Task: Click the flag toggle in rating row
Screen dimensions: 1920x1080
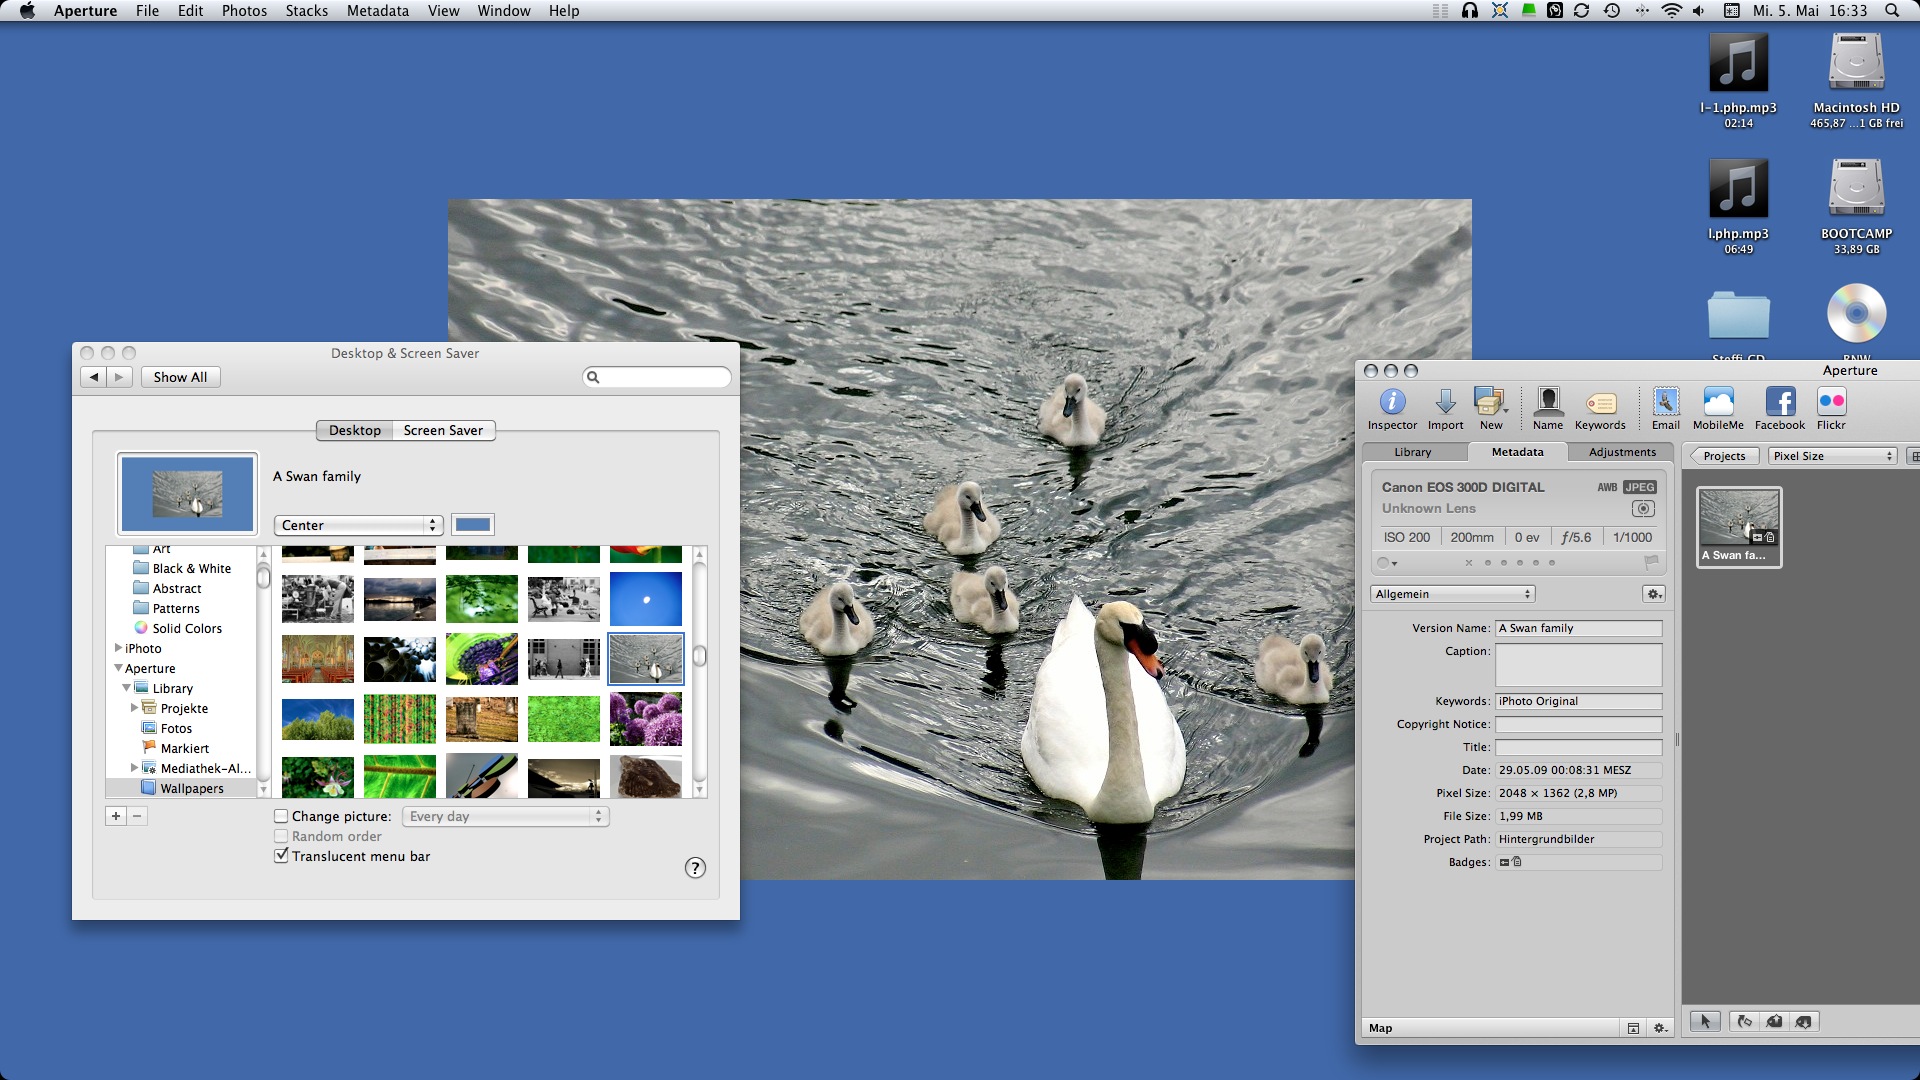Action: [x=1651, y=562]
